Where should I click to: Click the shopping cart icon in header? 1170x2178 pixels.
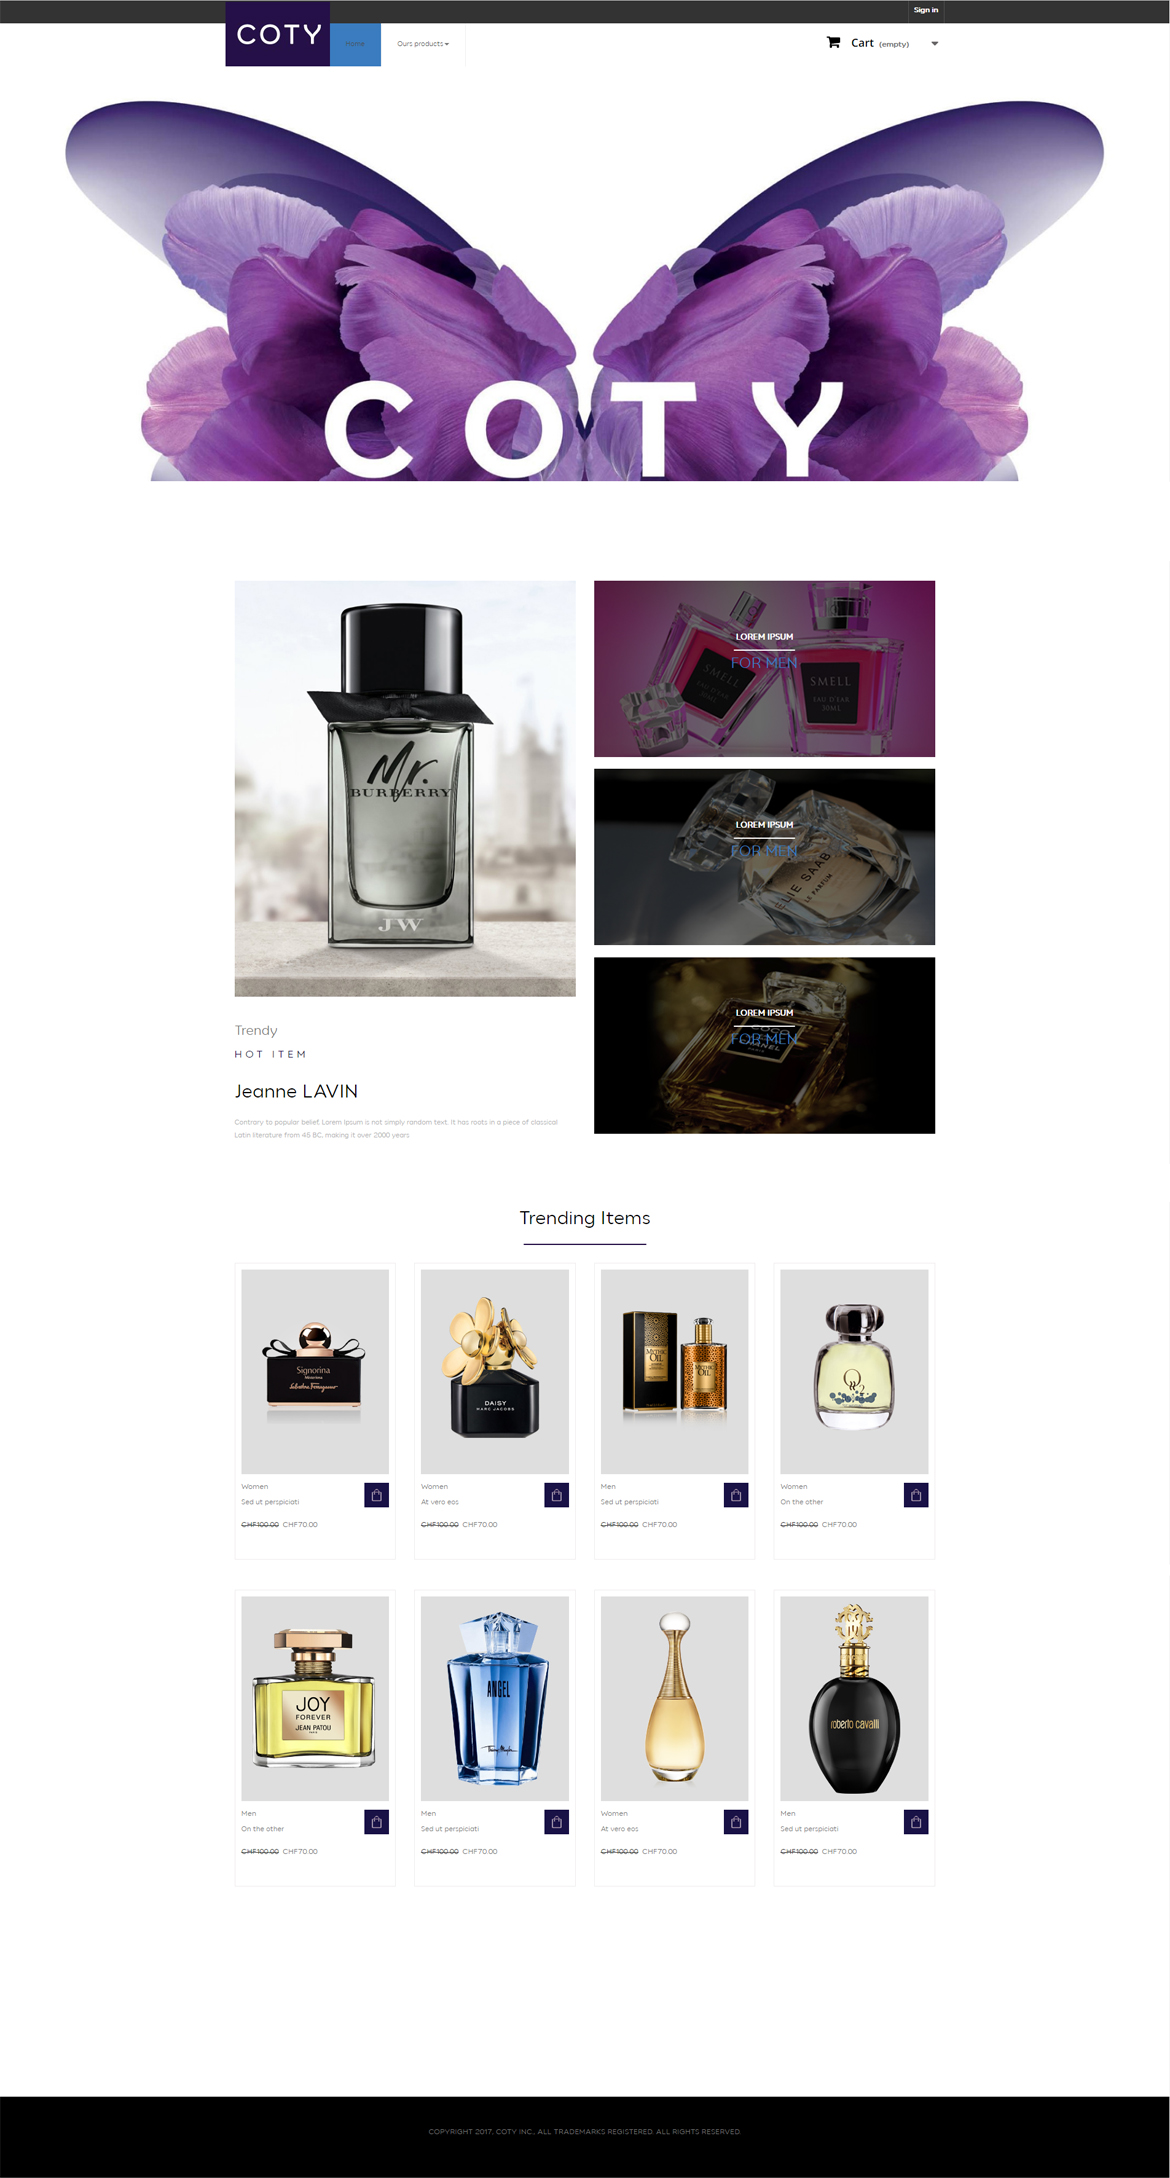pos(833,43)
